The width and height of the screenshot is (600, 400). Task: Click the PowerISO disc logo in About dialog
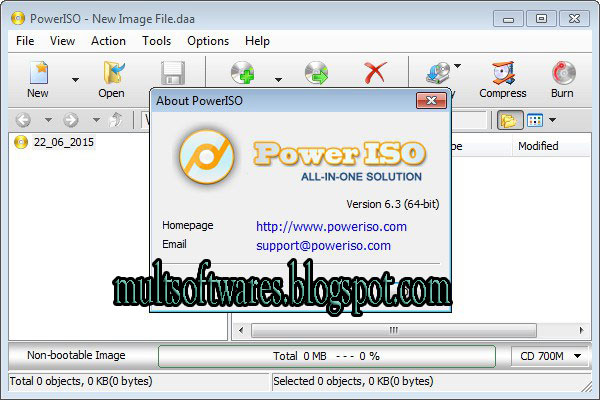coord(207,157)
